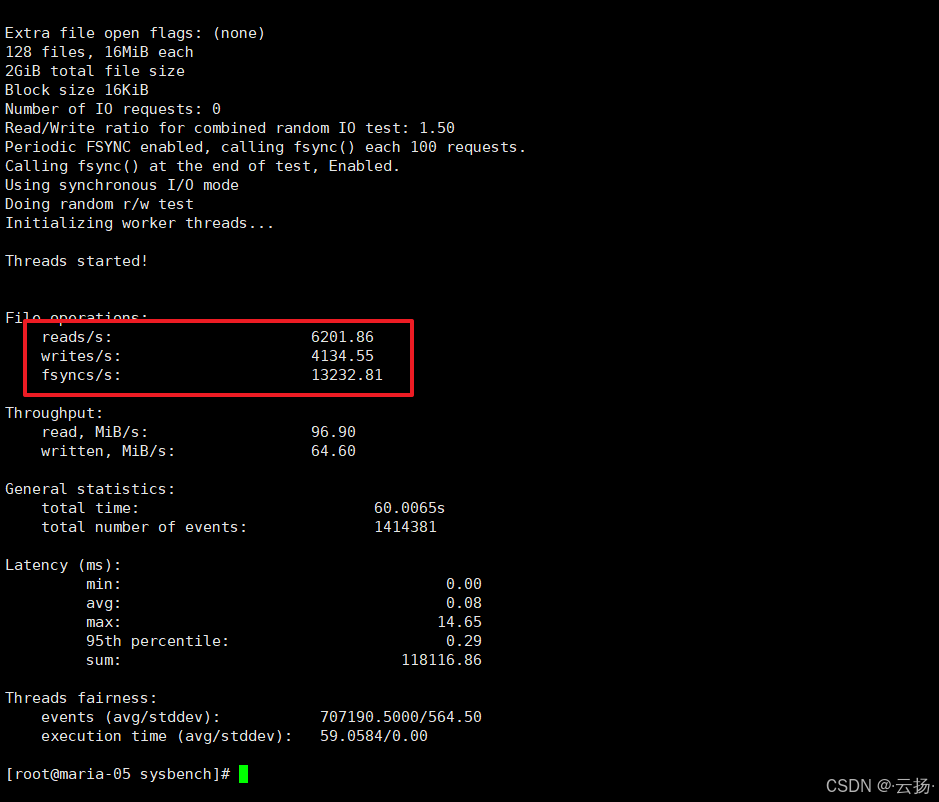The image size is (939, 802).
Task: Click the 'Initializing worker threads...' line
Action: coord(140,223)
